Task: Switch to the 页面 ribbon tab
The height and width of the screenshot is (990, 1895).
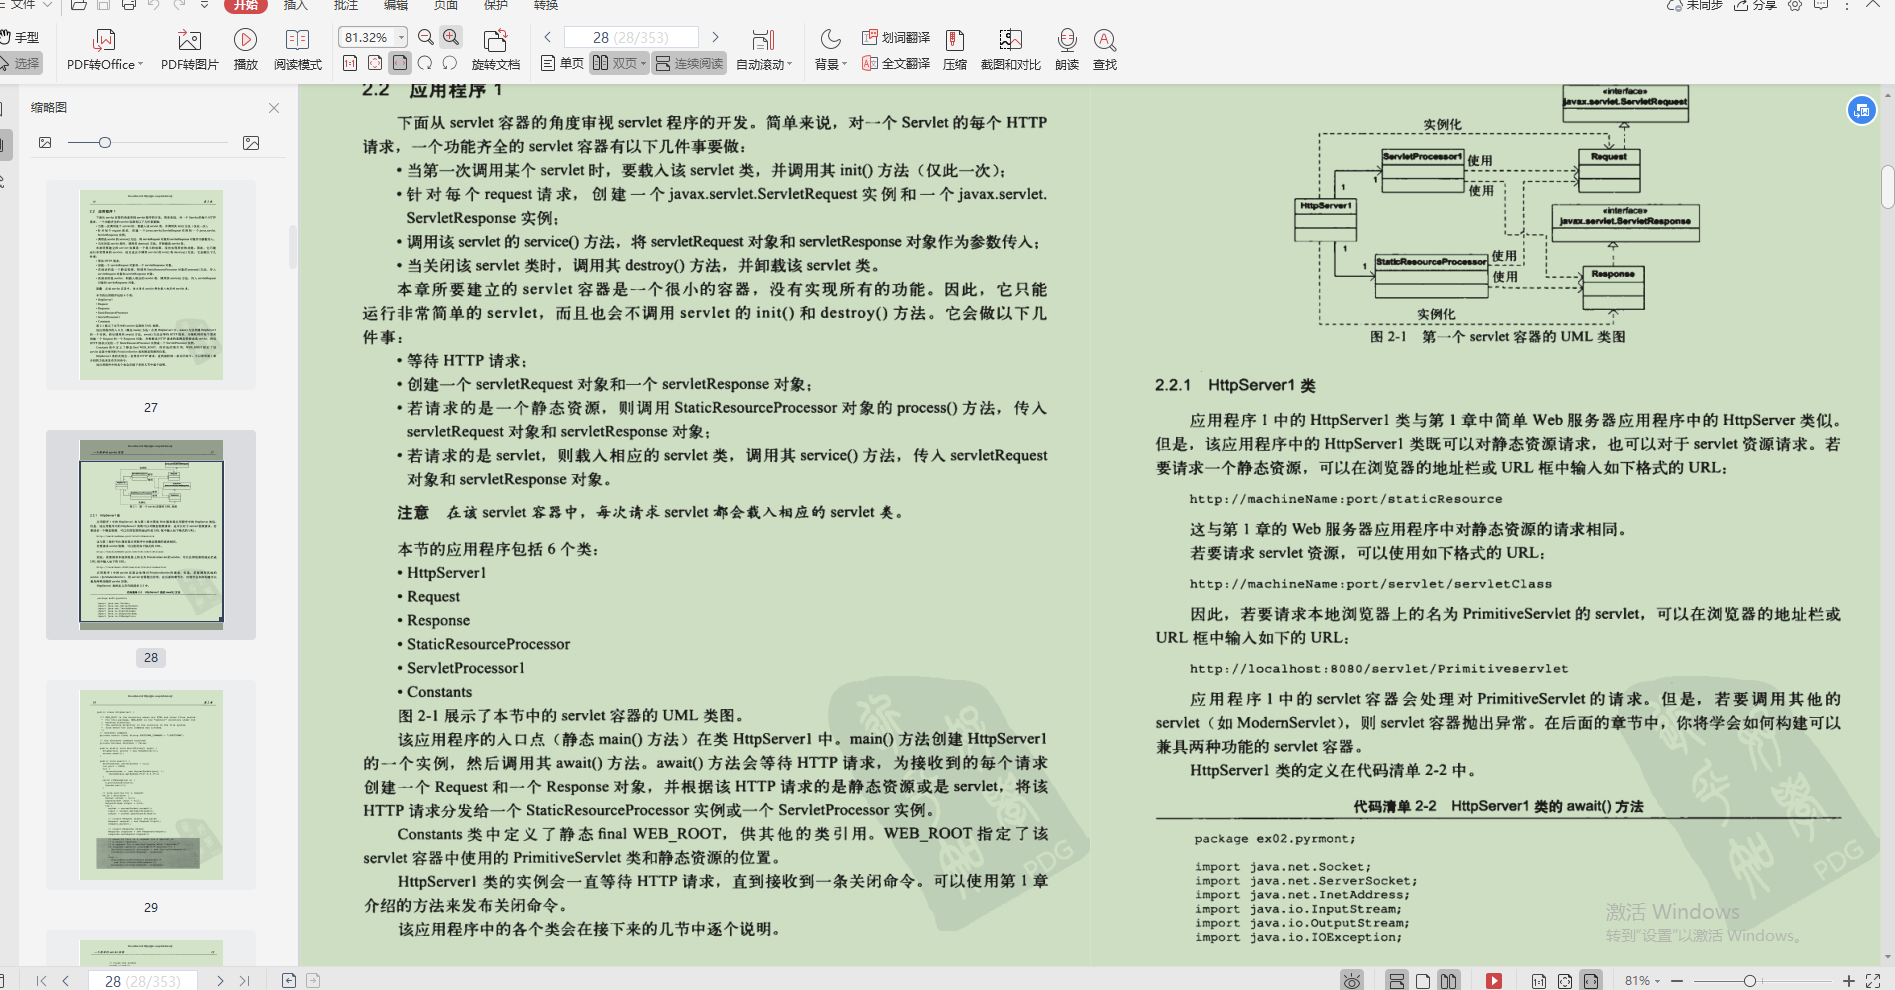Action: [x=446, y=5]
